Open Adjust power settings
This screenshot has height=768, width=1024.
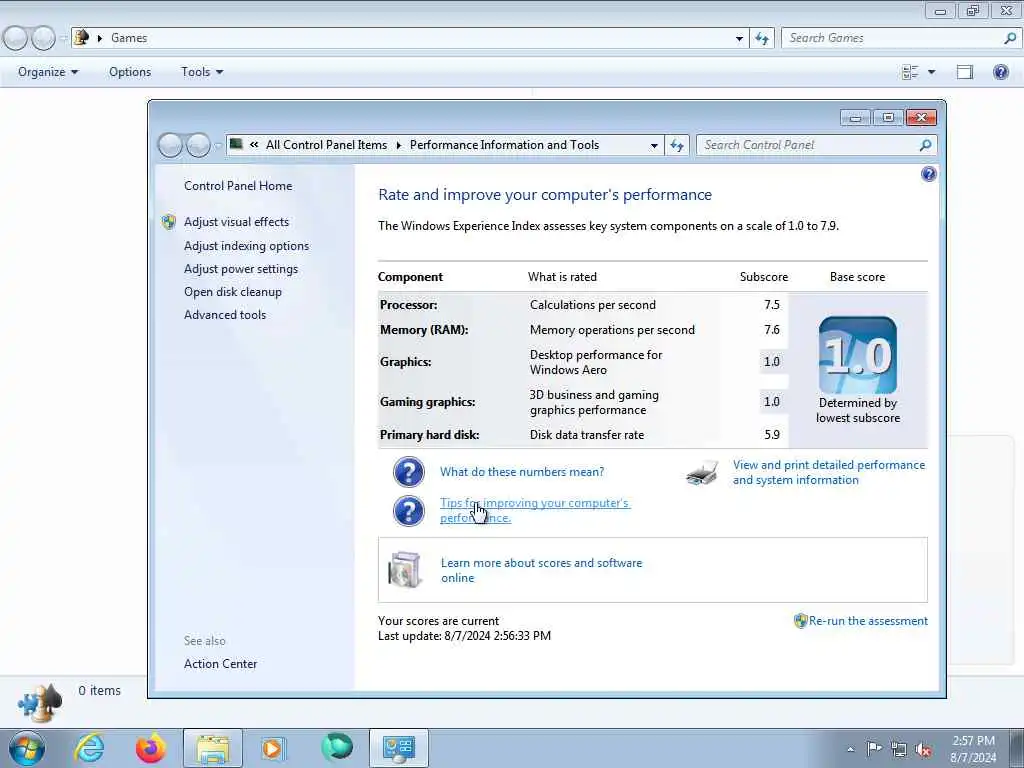pos(241,269)
